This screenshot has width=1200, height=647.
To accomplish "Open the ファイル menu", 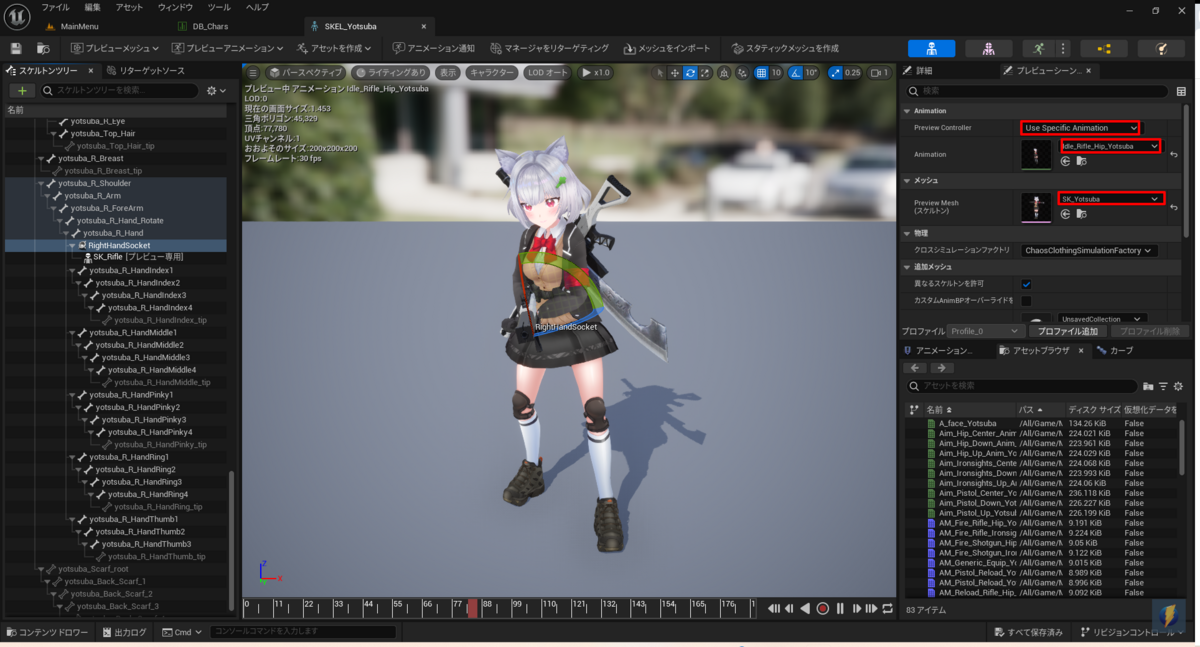I will 55,7.
